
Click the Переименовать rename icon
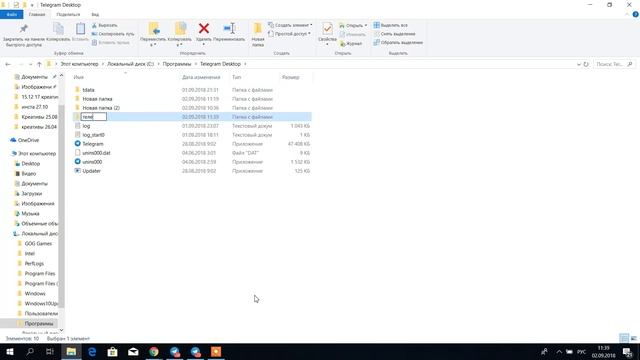point(229,29)
